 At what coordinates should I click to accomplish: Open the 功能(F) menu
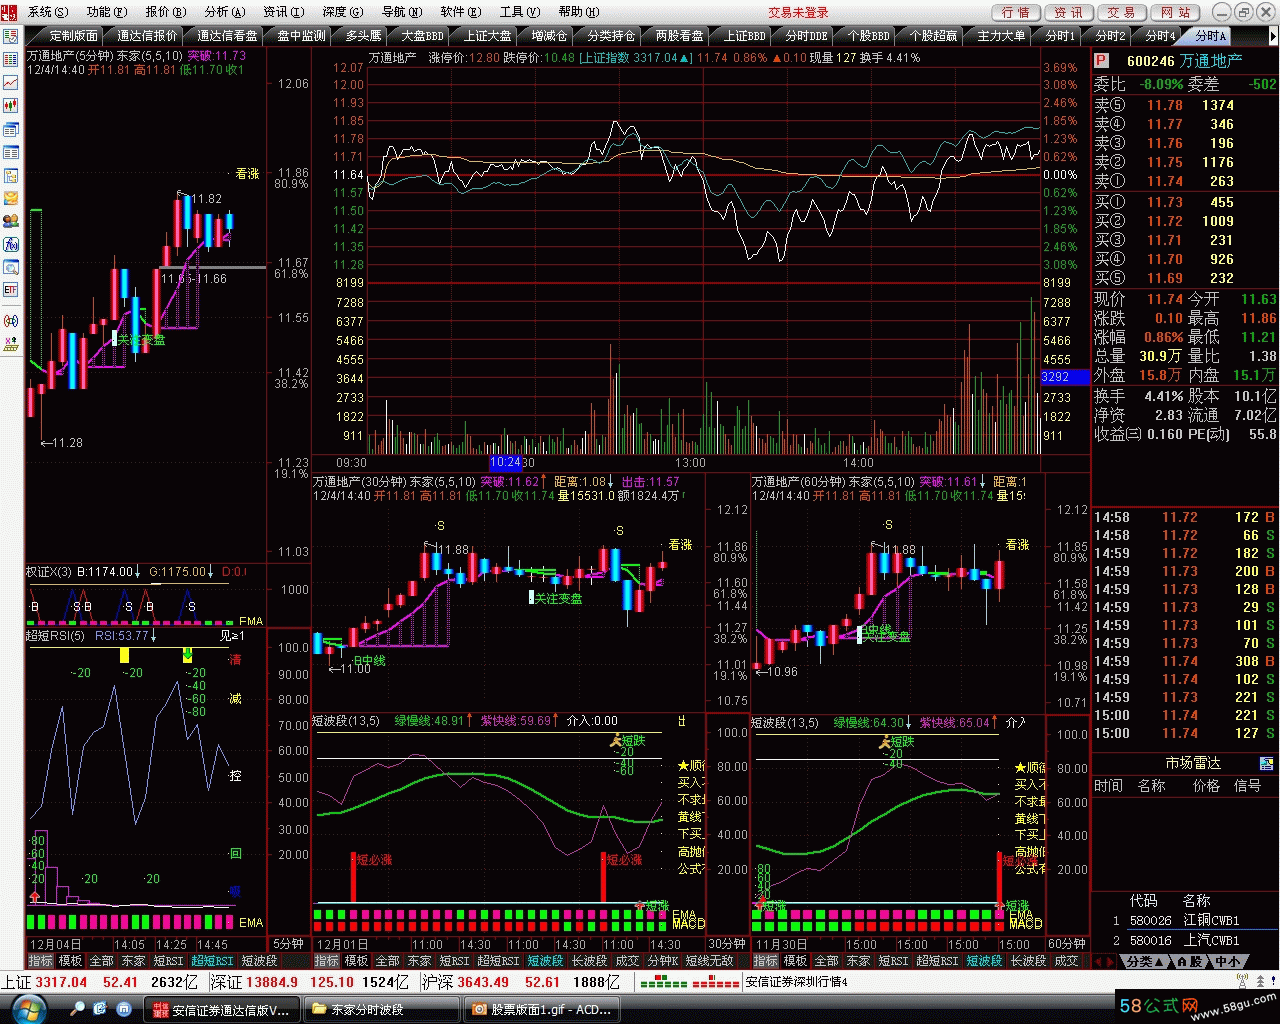[x=106, y=12]
